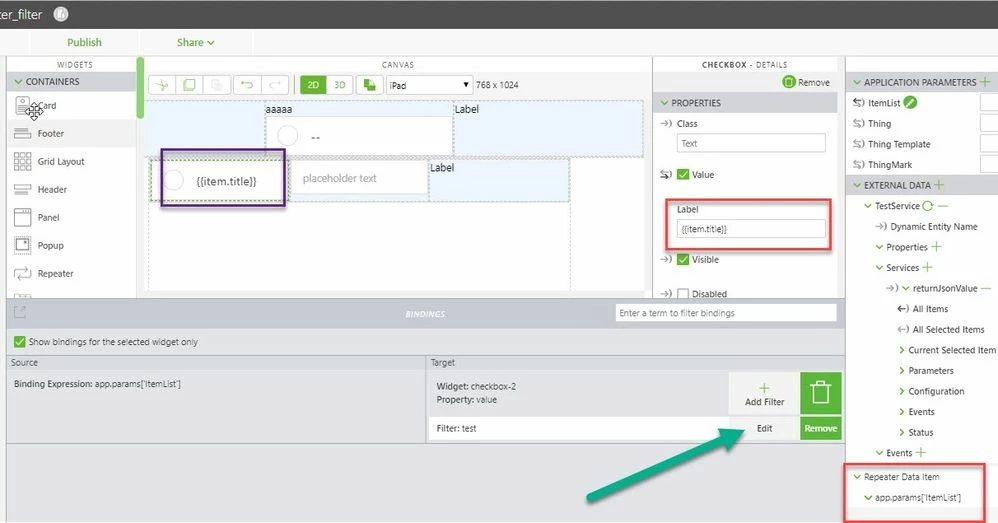The height and width of the screenshot is (523, 998).
Task: Click the green trash delete binding button
Action: [820, 393]
